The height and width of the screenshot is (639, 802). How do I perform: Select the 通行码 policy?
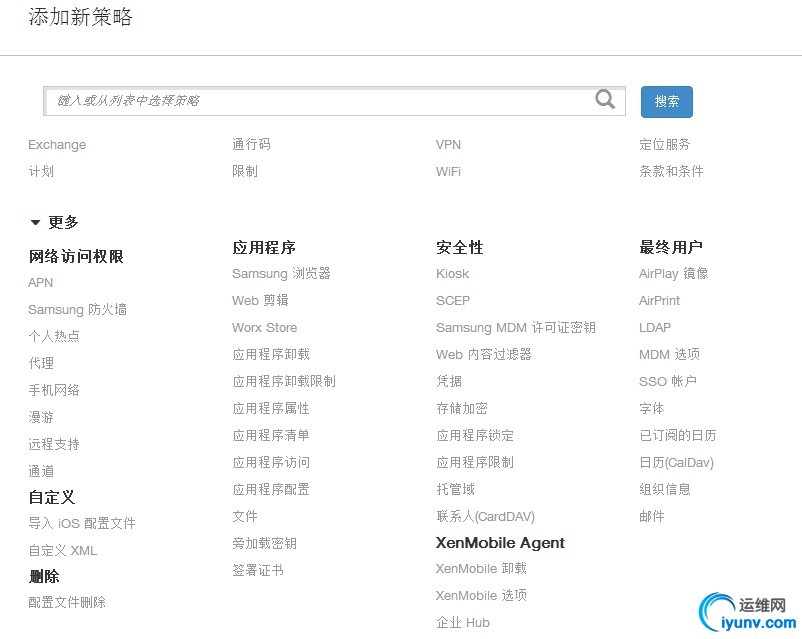251,144
